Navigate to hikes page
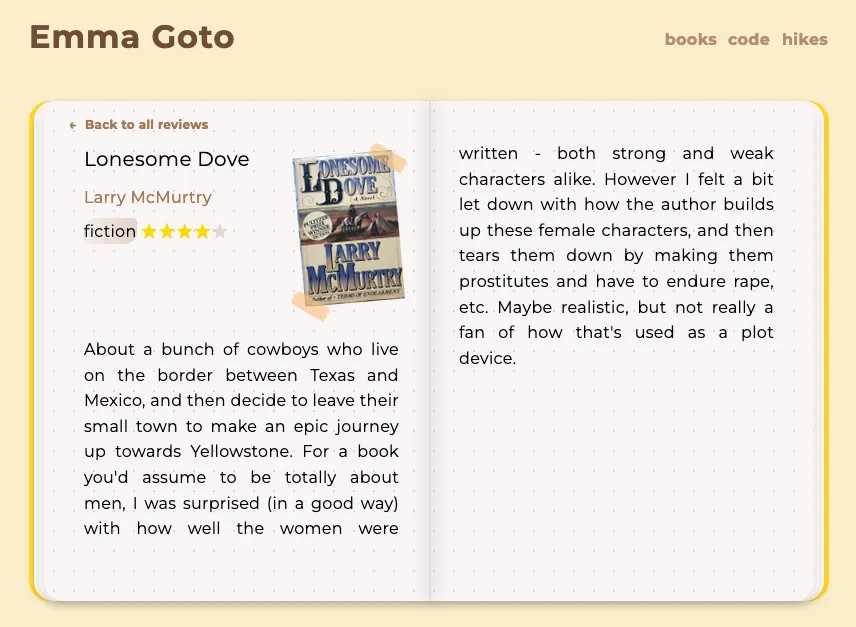This screenshot has height=627, width=856. (x=805, y=39)
